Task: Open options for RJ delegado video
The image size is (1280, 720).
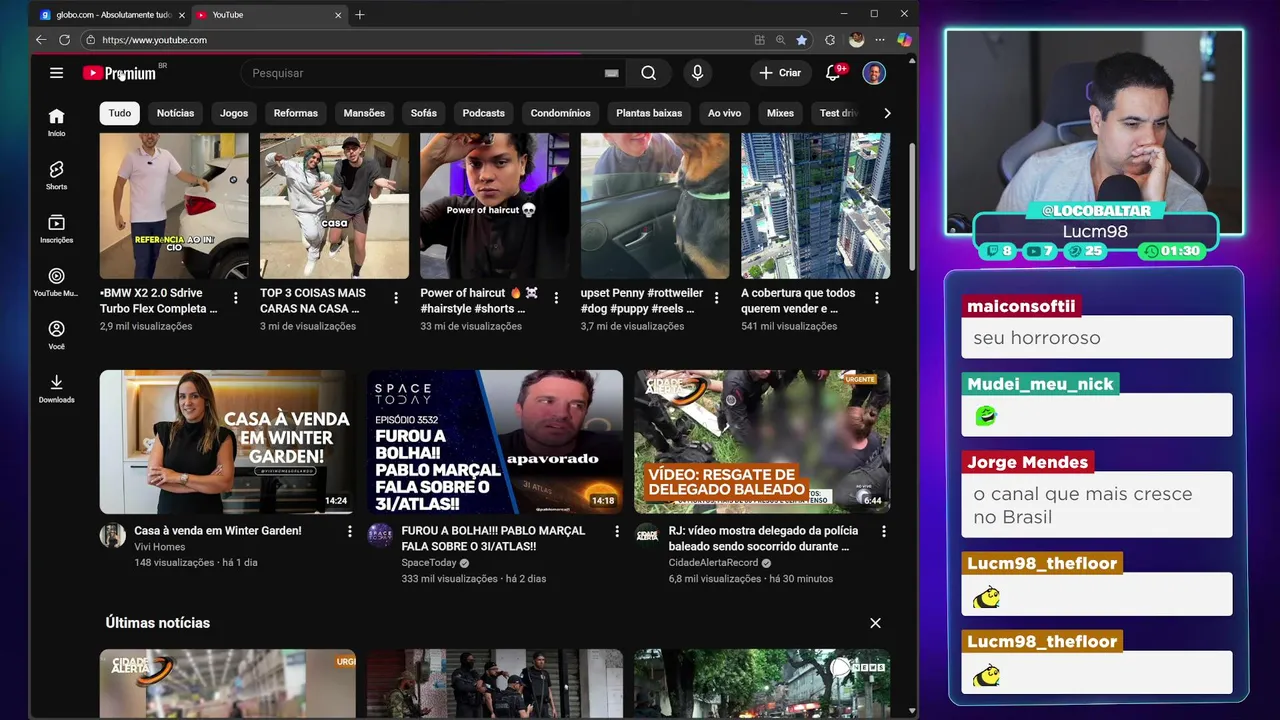Action: tap(883, 532)
